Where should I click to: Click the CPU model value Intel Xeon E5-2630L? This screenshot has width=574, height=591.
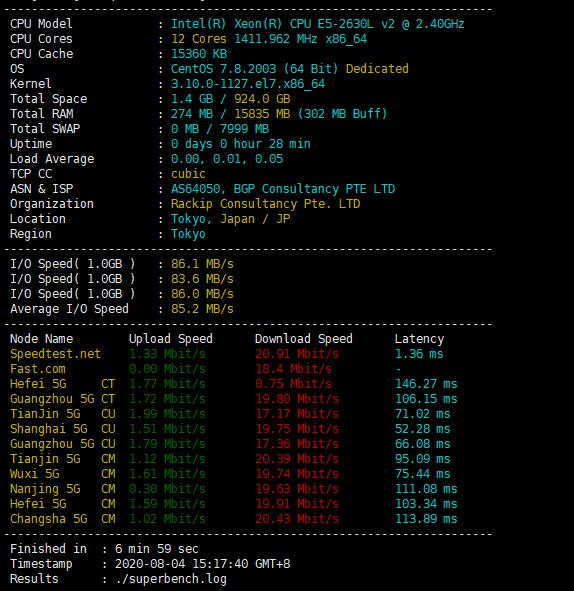click(x=317, y=24)
